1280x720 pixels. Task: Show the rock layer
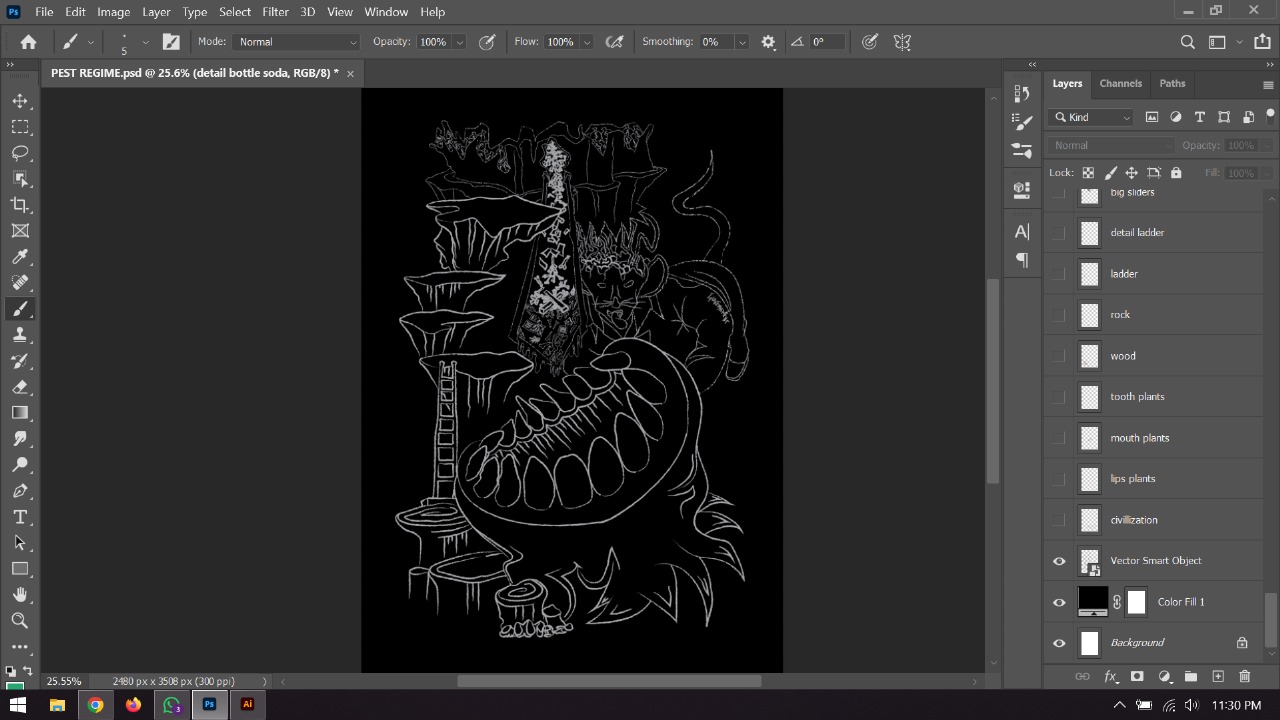point(1059,315)
